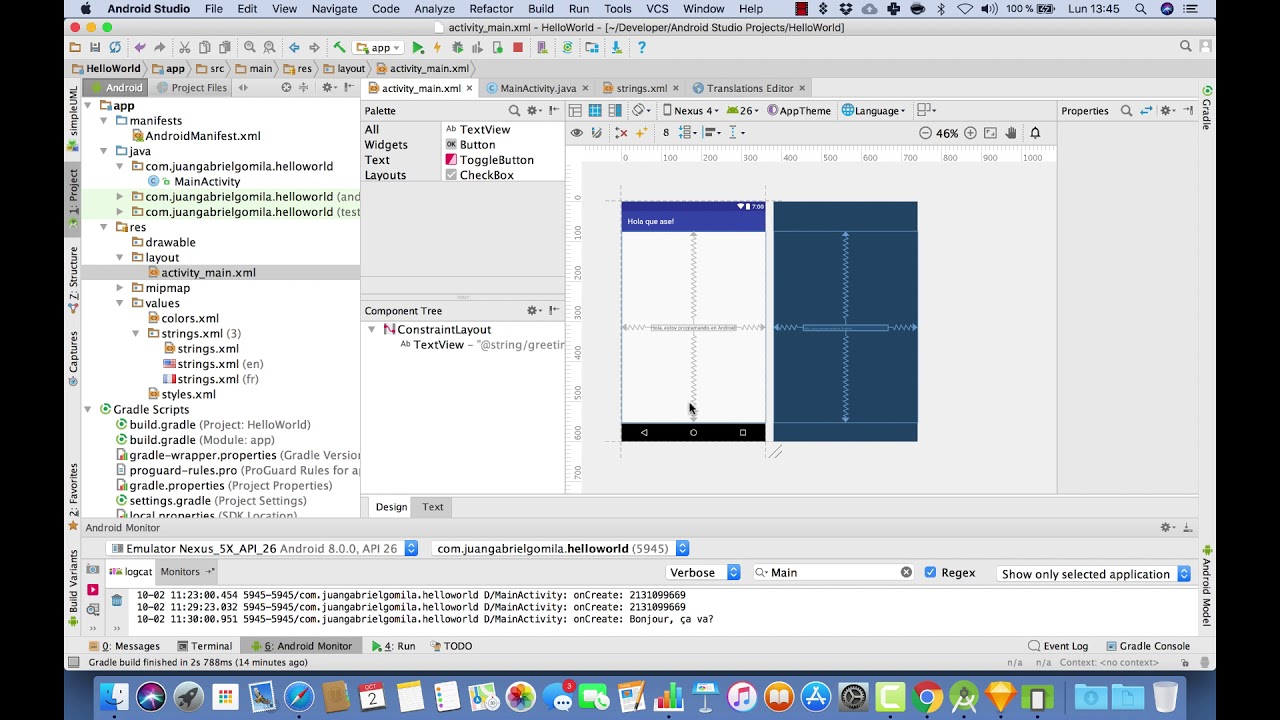The image size is (1280, 720).
Task: Click the SDK Manager download icon
Action: (616, 47)
